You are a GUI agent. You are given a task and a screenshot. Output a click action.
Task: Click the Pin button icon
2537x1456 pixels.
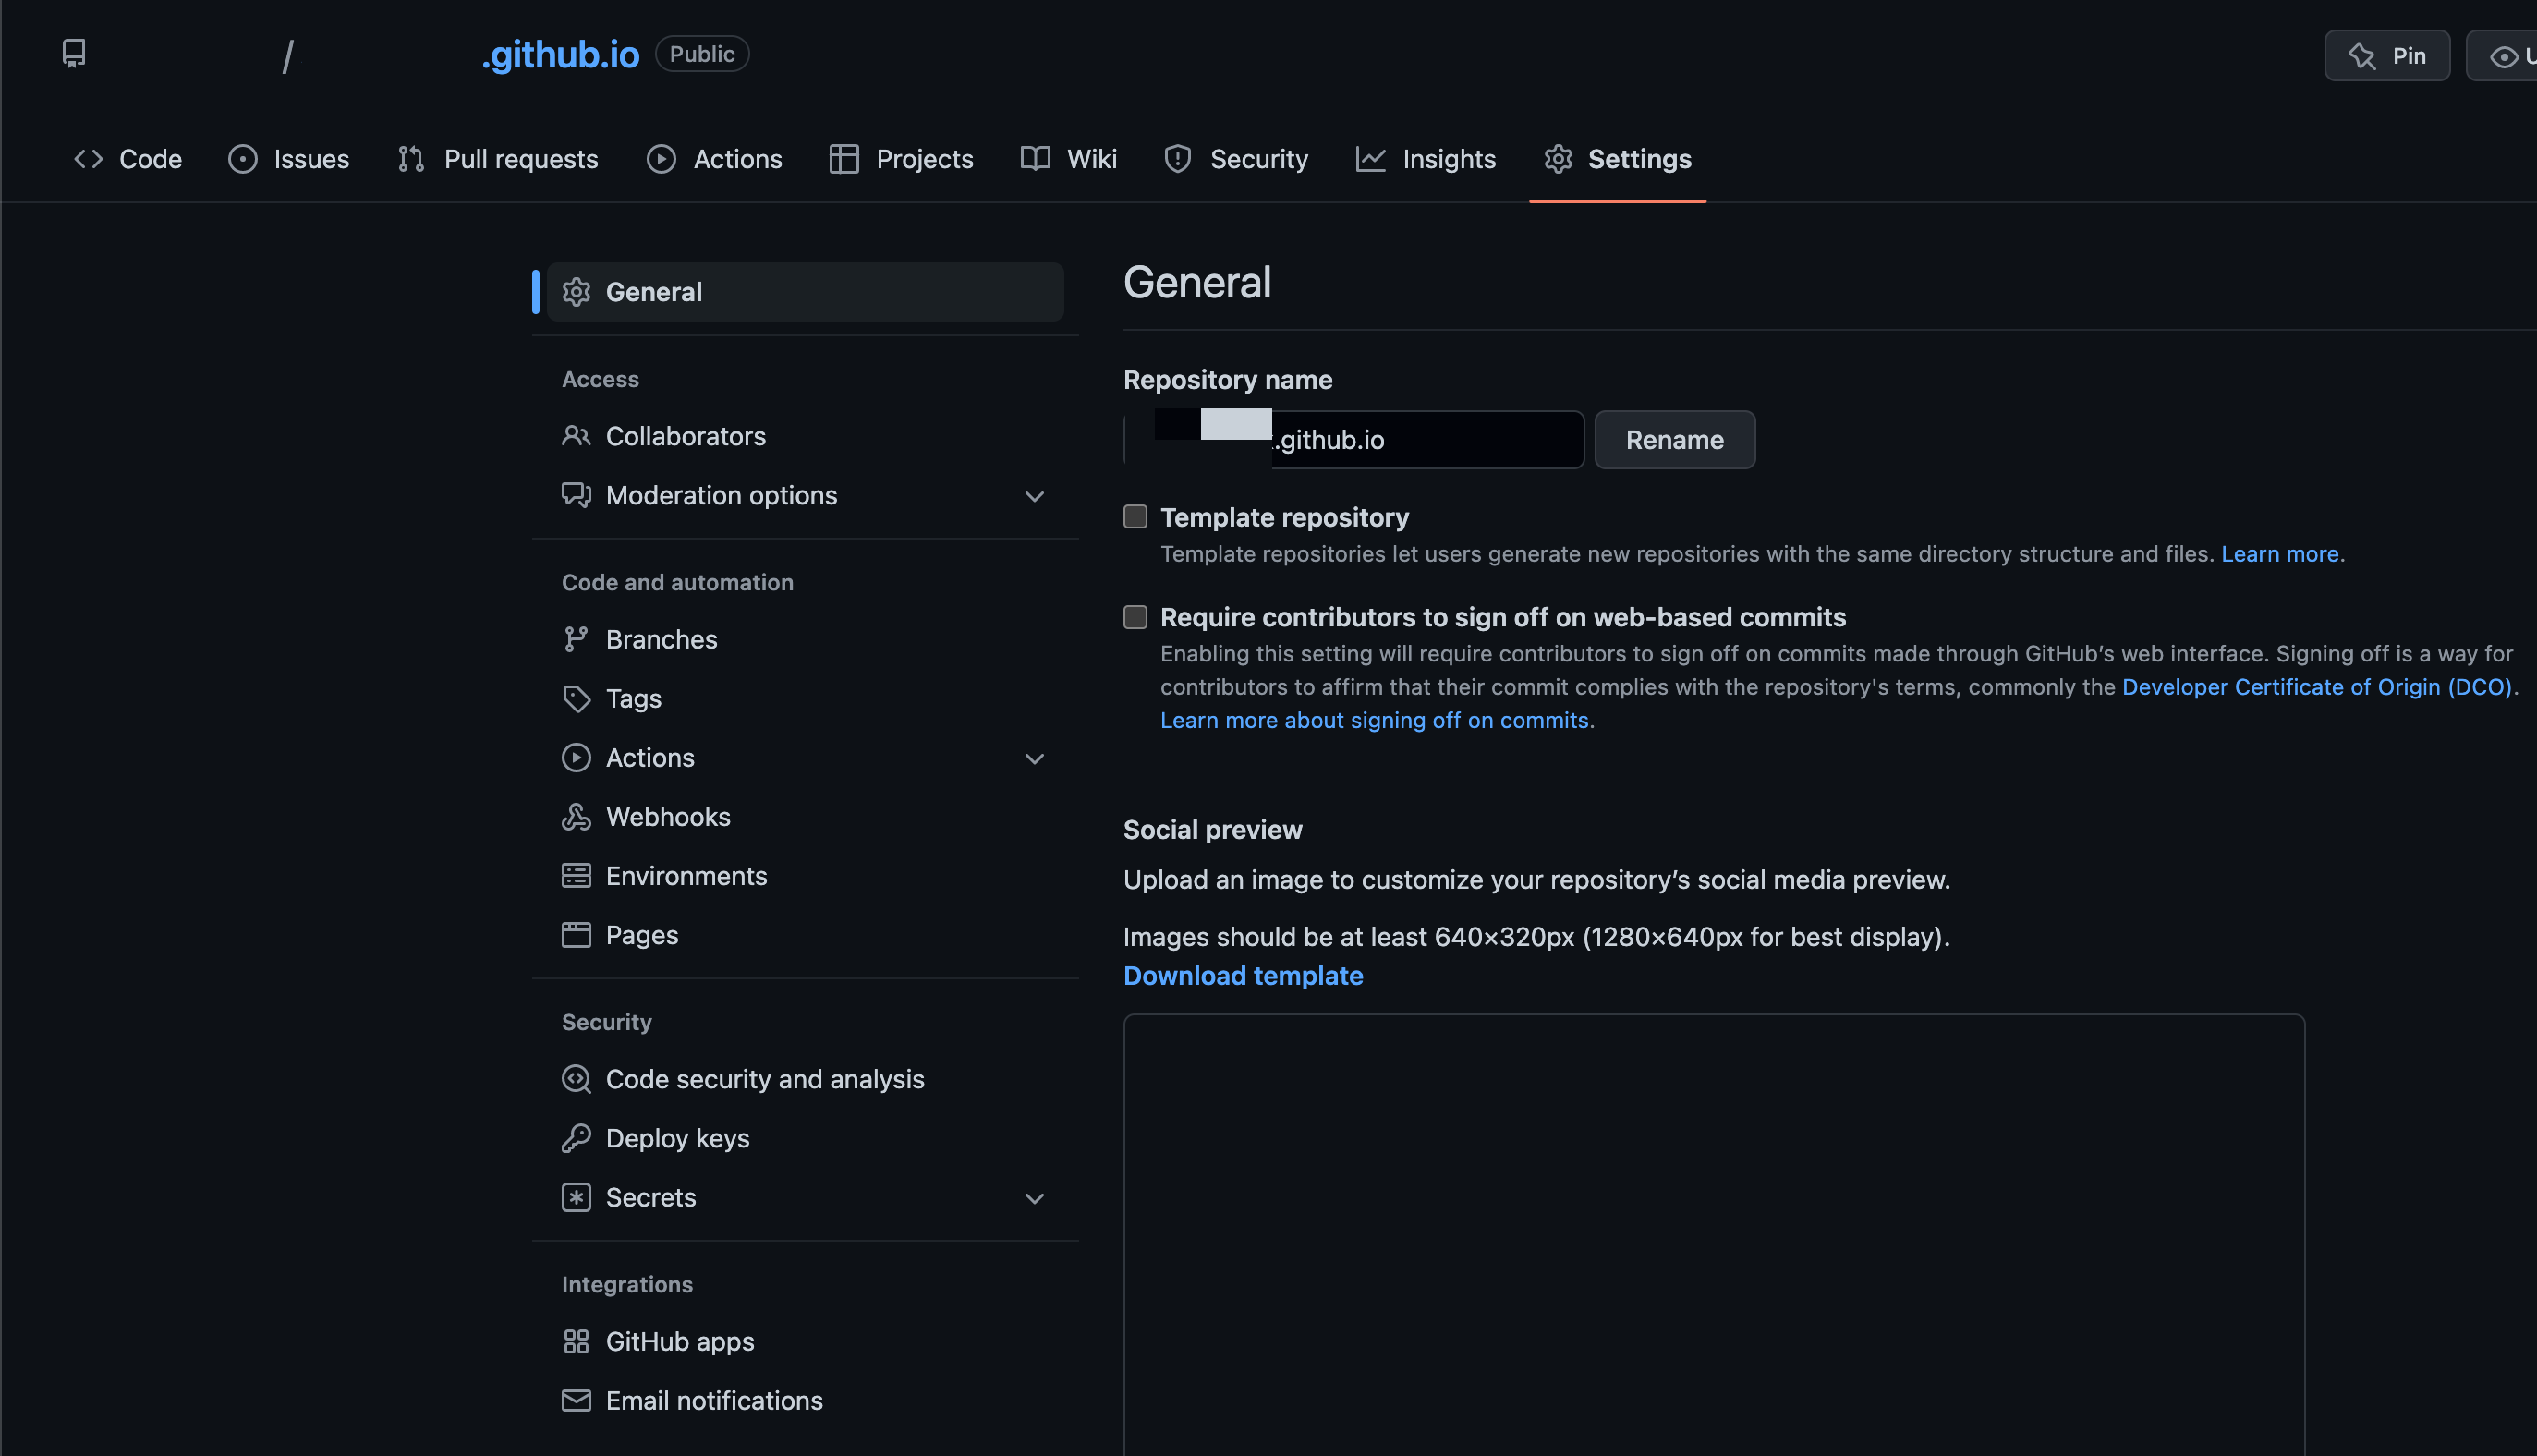(2362, 56)
